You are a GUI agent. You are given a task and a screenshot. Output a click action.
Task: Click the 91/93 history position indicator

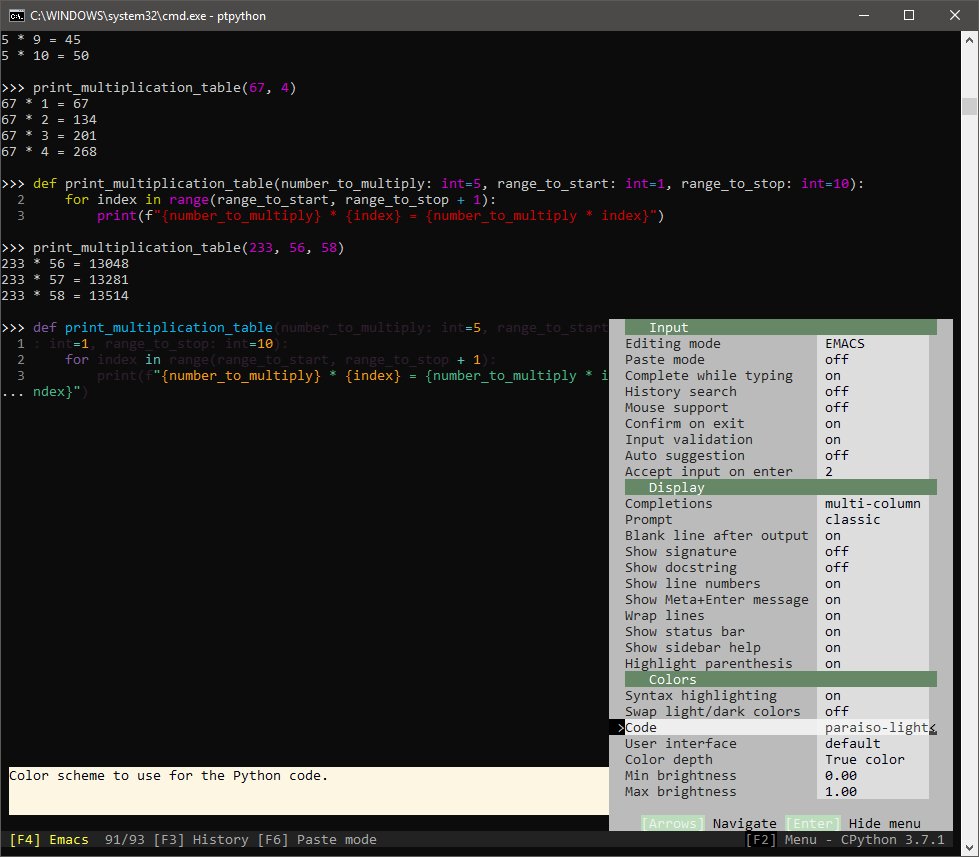click(124, 840)
